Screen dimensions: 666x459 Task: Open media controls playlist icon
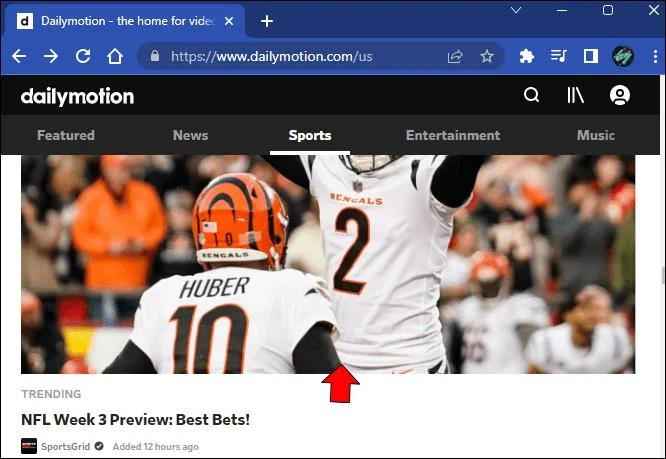click(559, 56)
